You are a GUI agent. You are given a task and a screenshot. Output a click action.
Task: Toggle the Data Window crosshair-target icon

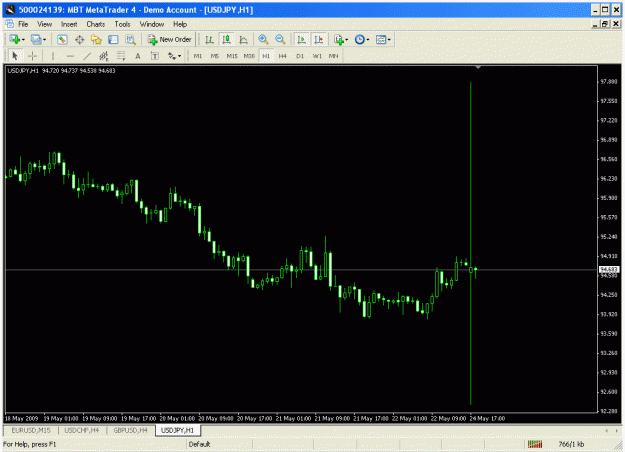click(79, 39)
